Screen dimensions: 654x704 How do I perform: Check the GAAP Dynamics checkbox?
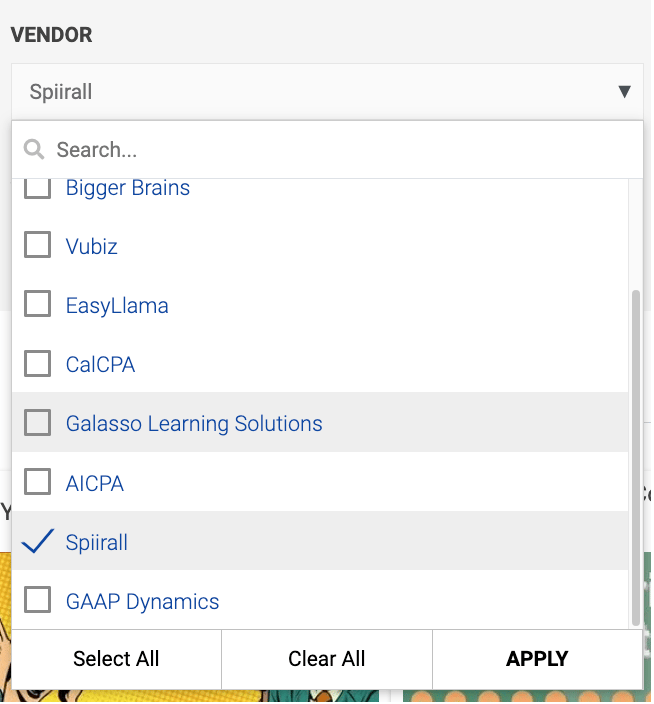[37, 601]
